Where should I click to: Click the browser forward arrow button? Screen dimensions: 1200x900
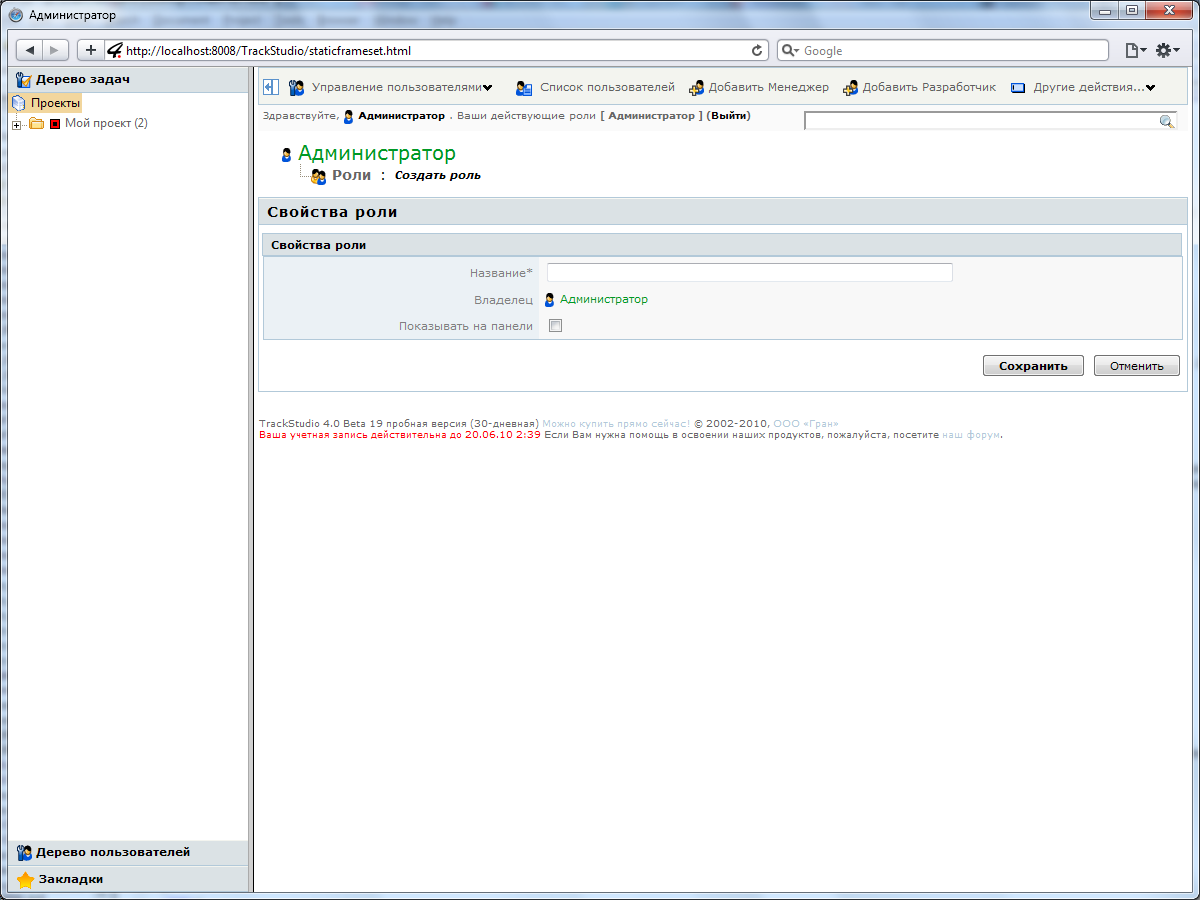(54, 50)
